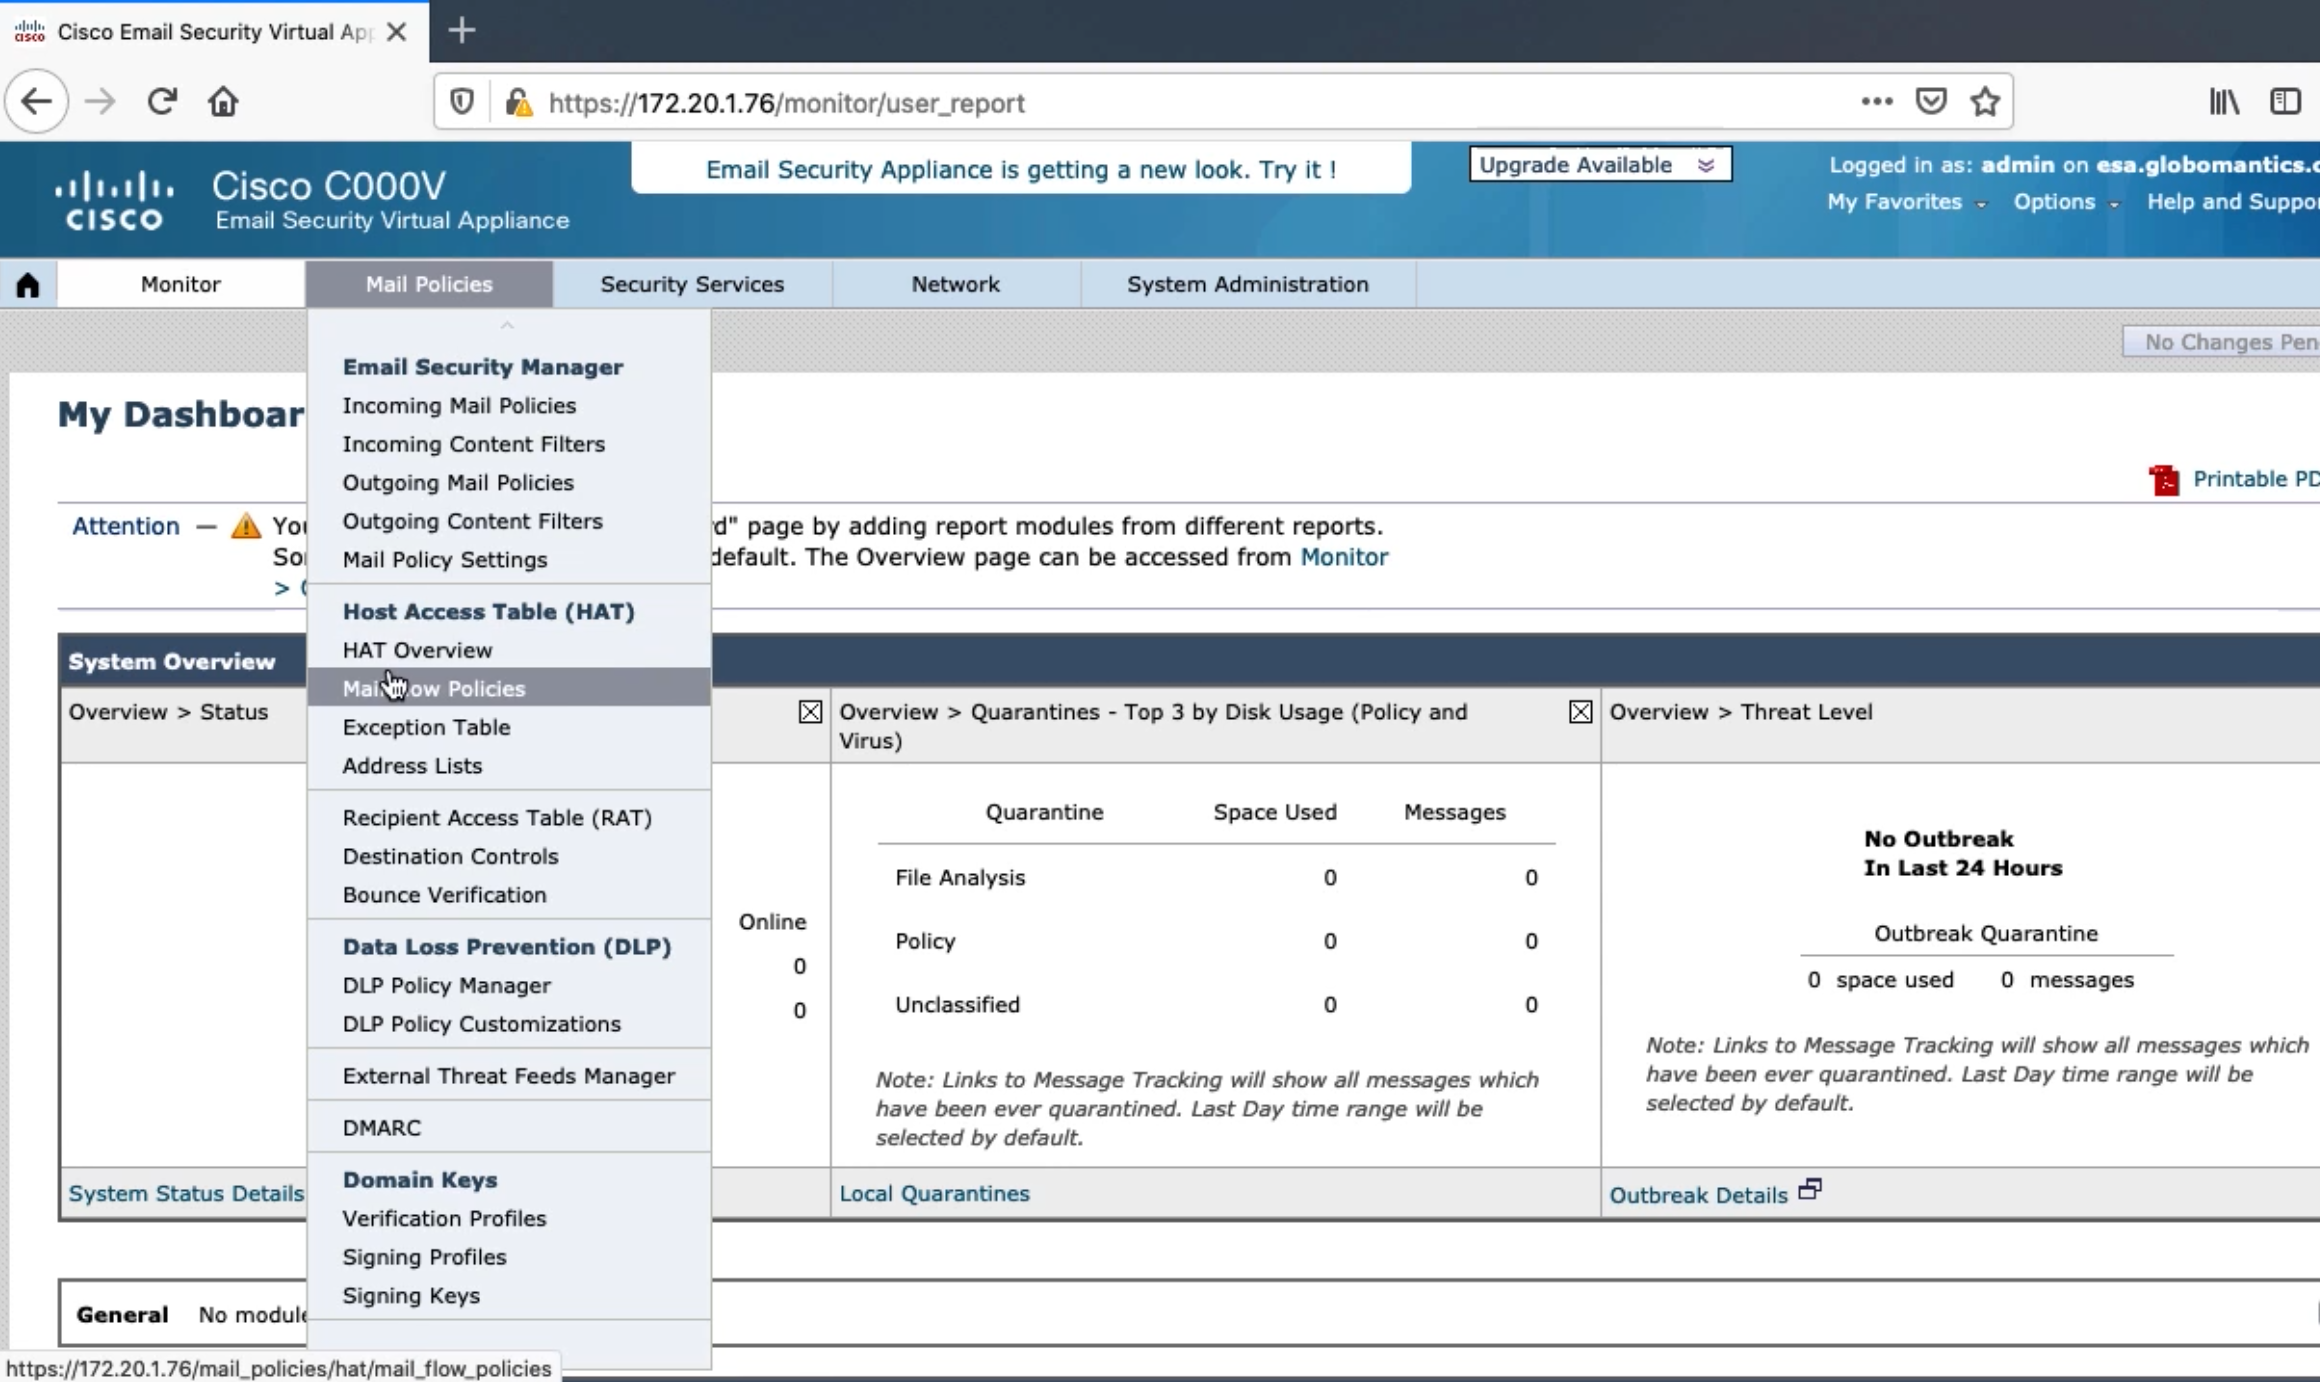The height and width of the screenshot is (1382, 2320).
Task: Open the Network menu tab
Action: coord(955,284)
